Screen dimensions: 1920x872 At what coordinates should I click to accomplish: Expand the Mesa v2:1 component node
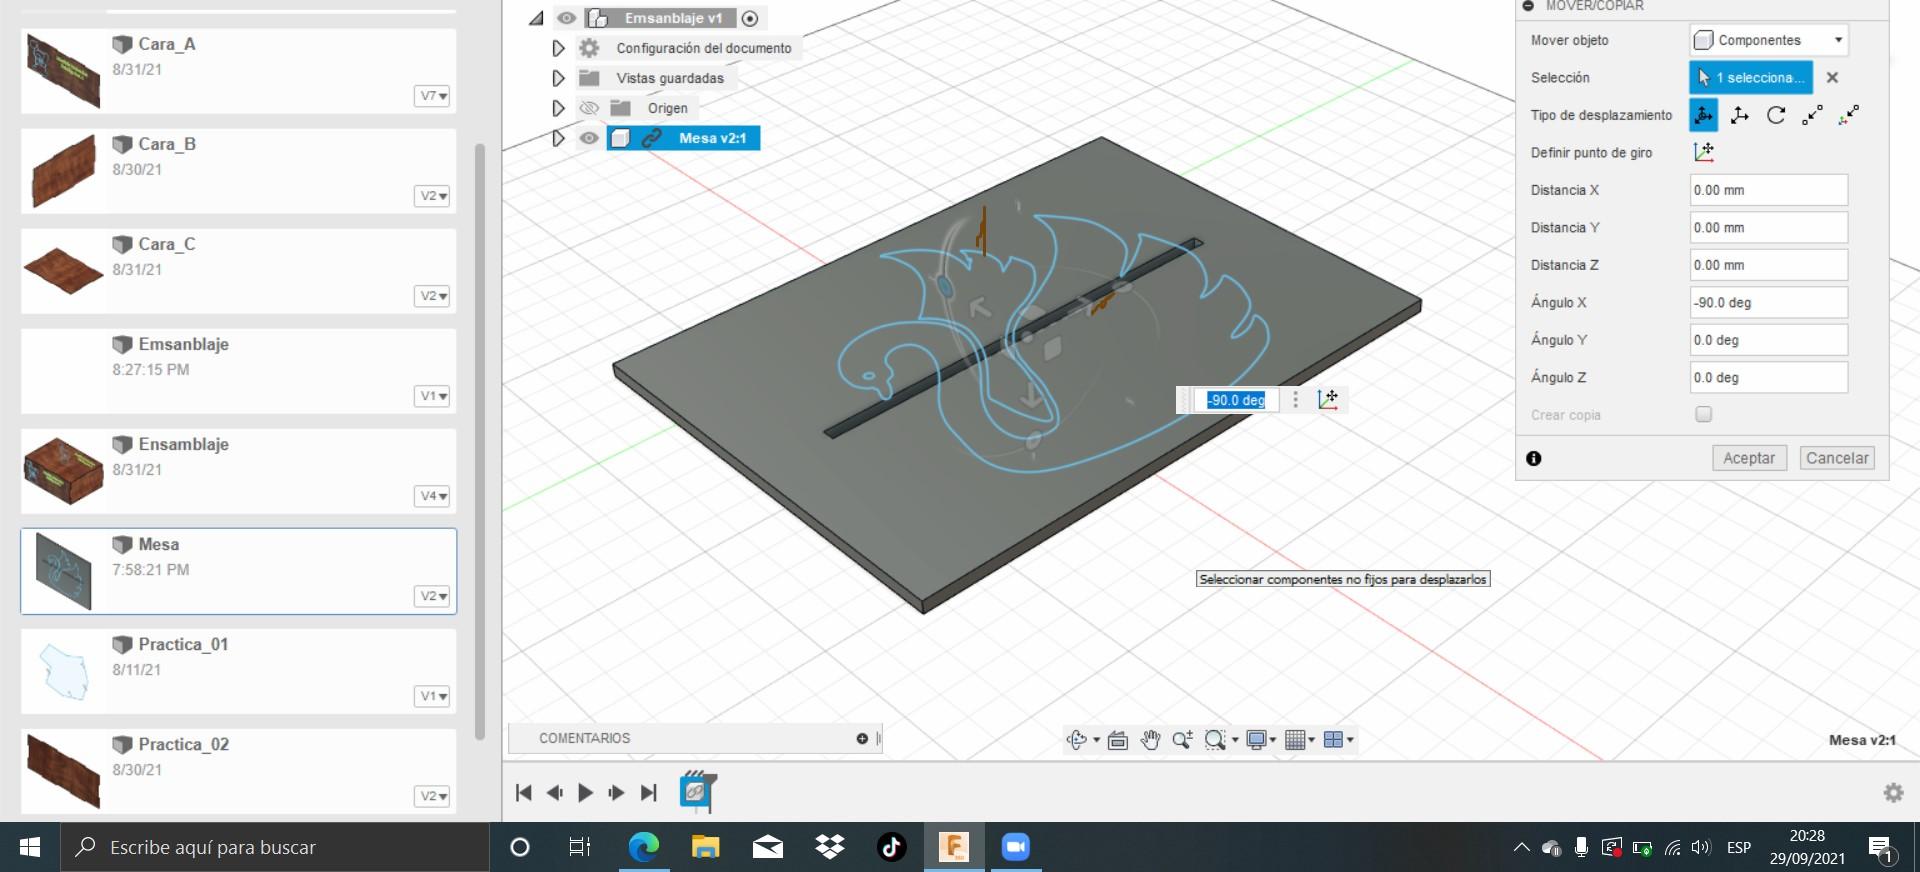click(x=558, y=138)
